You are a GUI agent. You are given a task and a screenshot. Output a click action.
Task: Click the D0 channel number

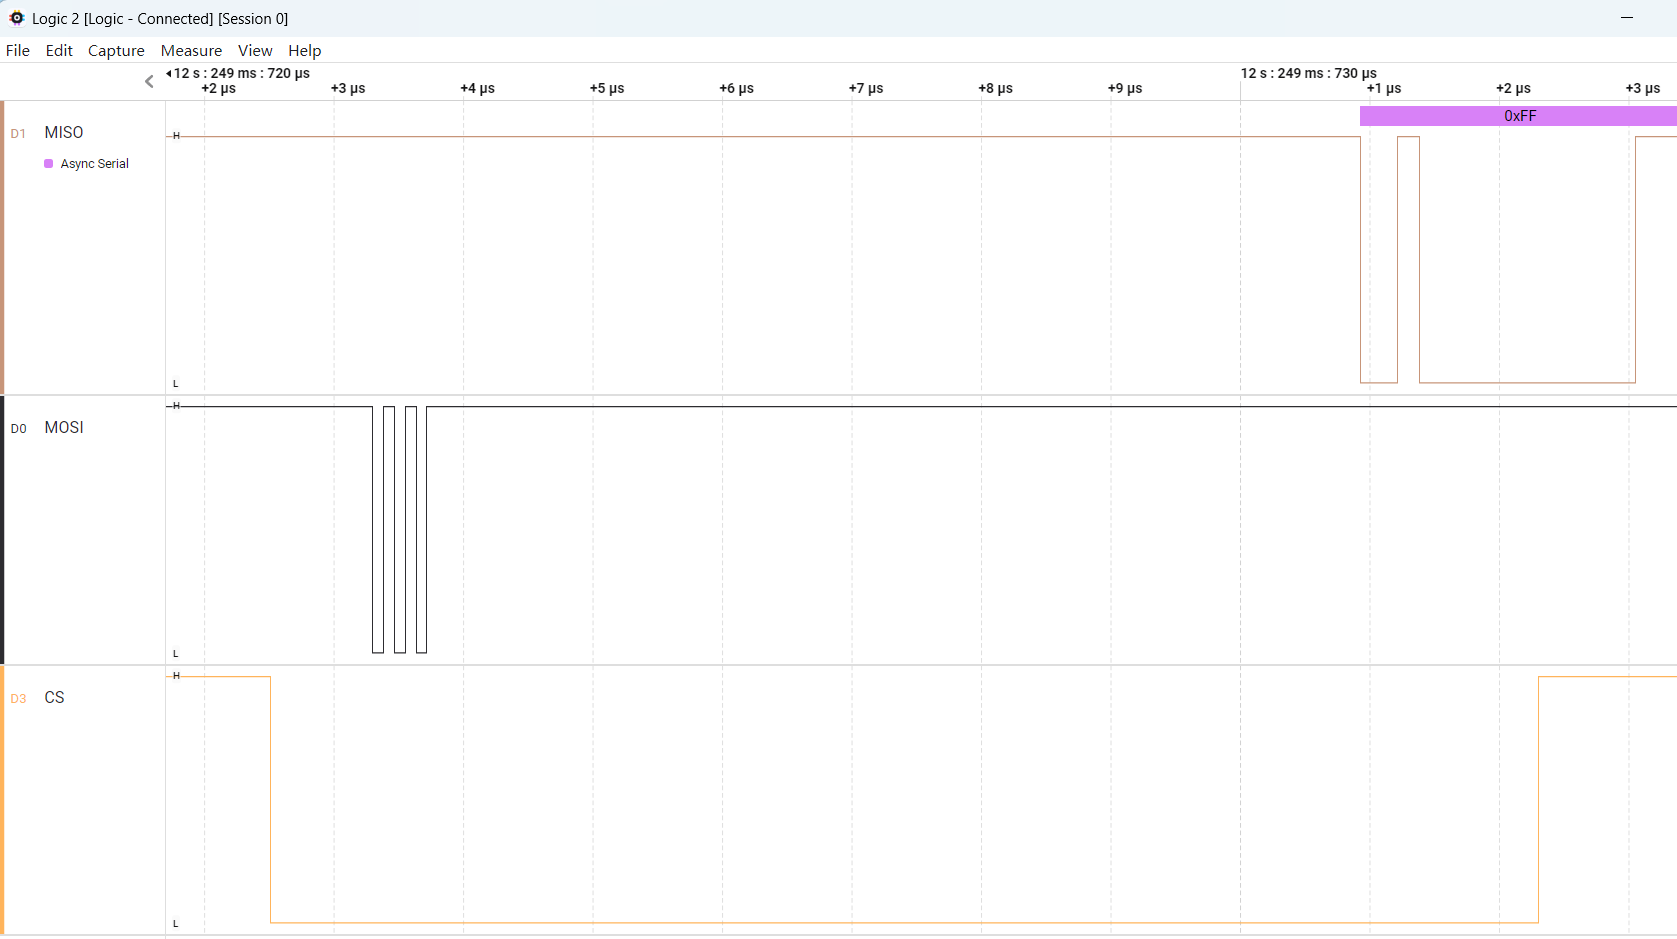point(18,429)
